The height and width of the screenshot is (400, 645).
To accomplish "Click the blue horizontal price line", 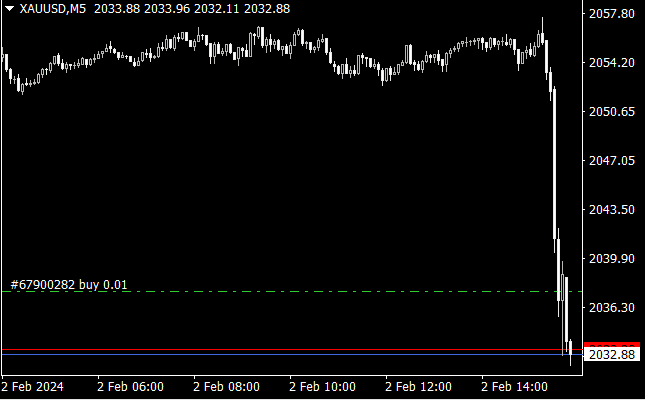I will pos(292,354).
